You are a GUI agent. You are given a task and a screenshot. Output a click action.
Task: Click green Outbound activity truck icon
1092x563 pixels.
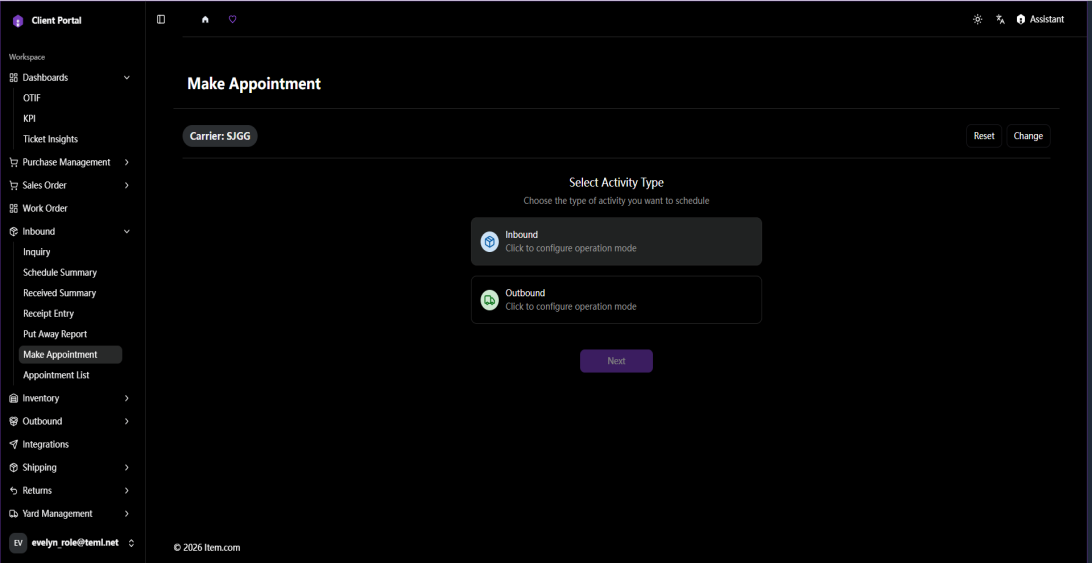point(490,300)
